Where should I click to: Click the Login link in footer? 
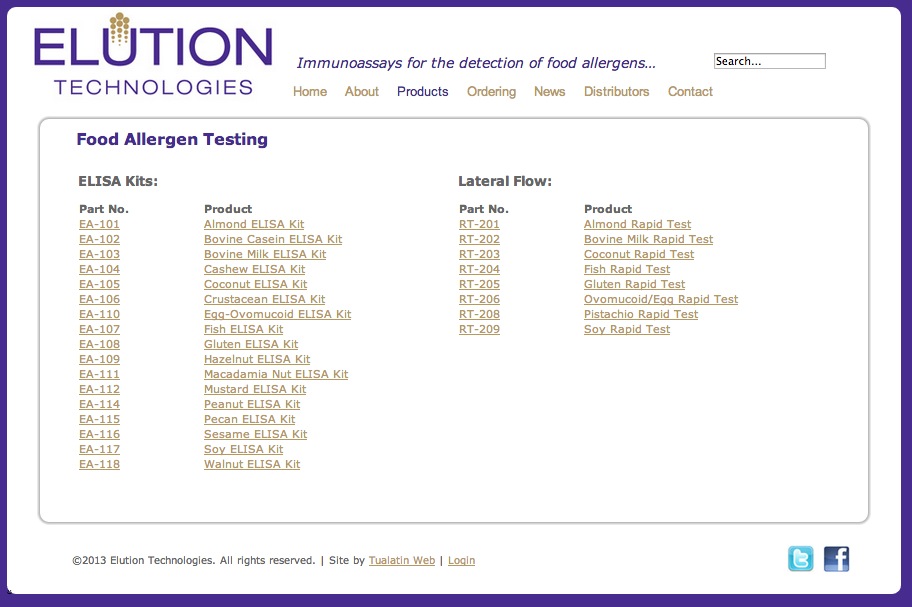(461, 560)
